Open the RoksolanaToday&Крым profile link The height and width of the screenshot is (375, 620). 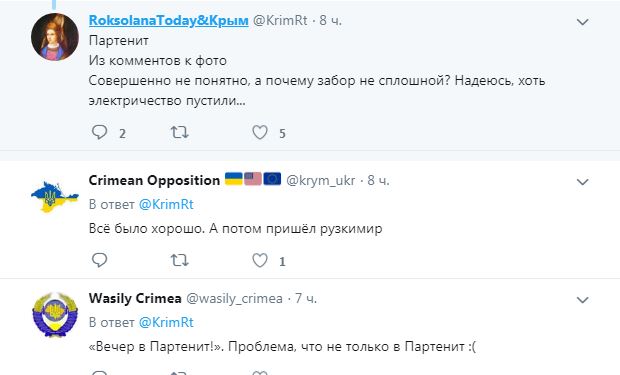point(168,20)
